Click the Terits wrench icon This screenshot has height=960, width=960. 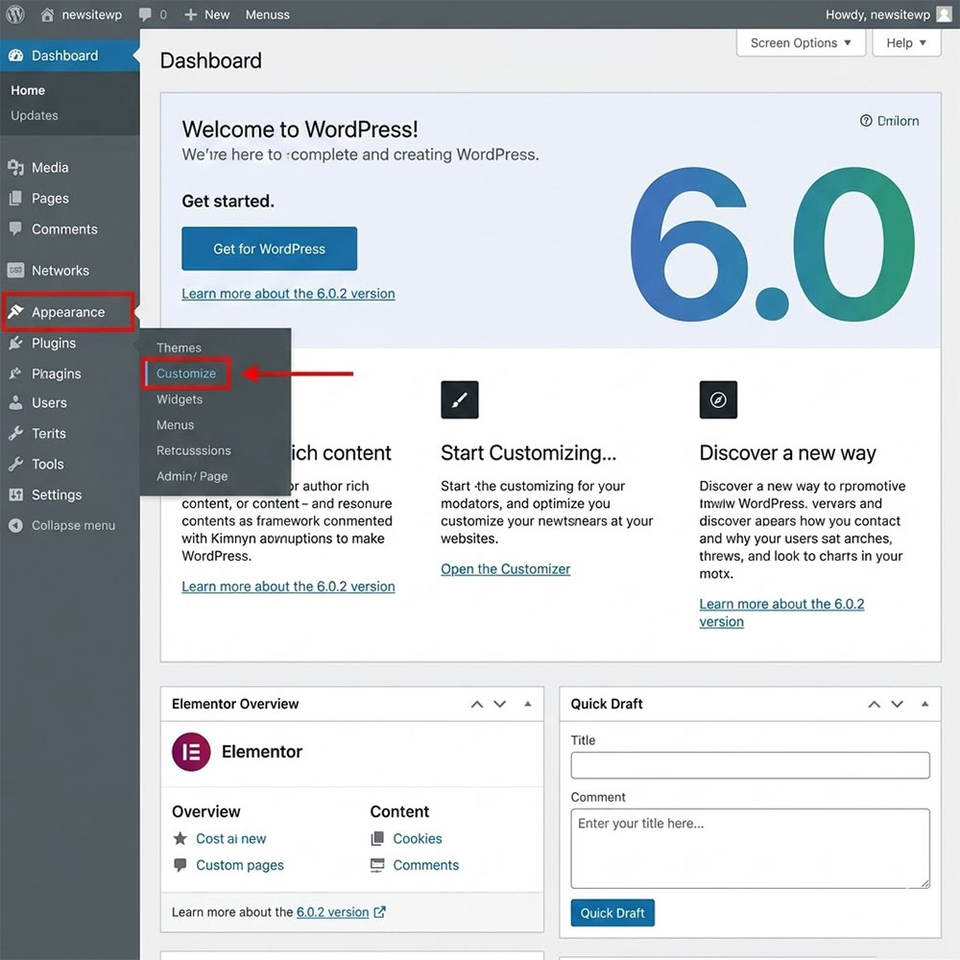[16, 433]
